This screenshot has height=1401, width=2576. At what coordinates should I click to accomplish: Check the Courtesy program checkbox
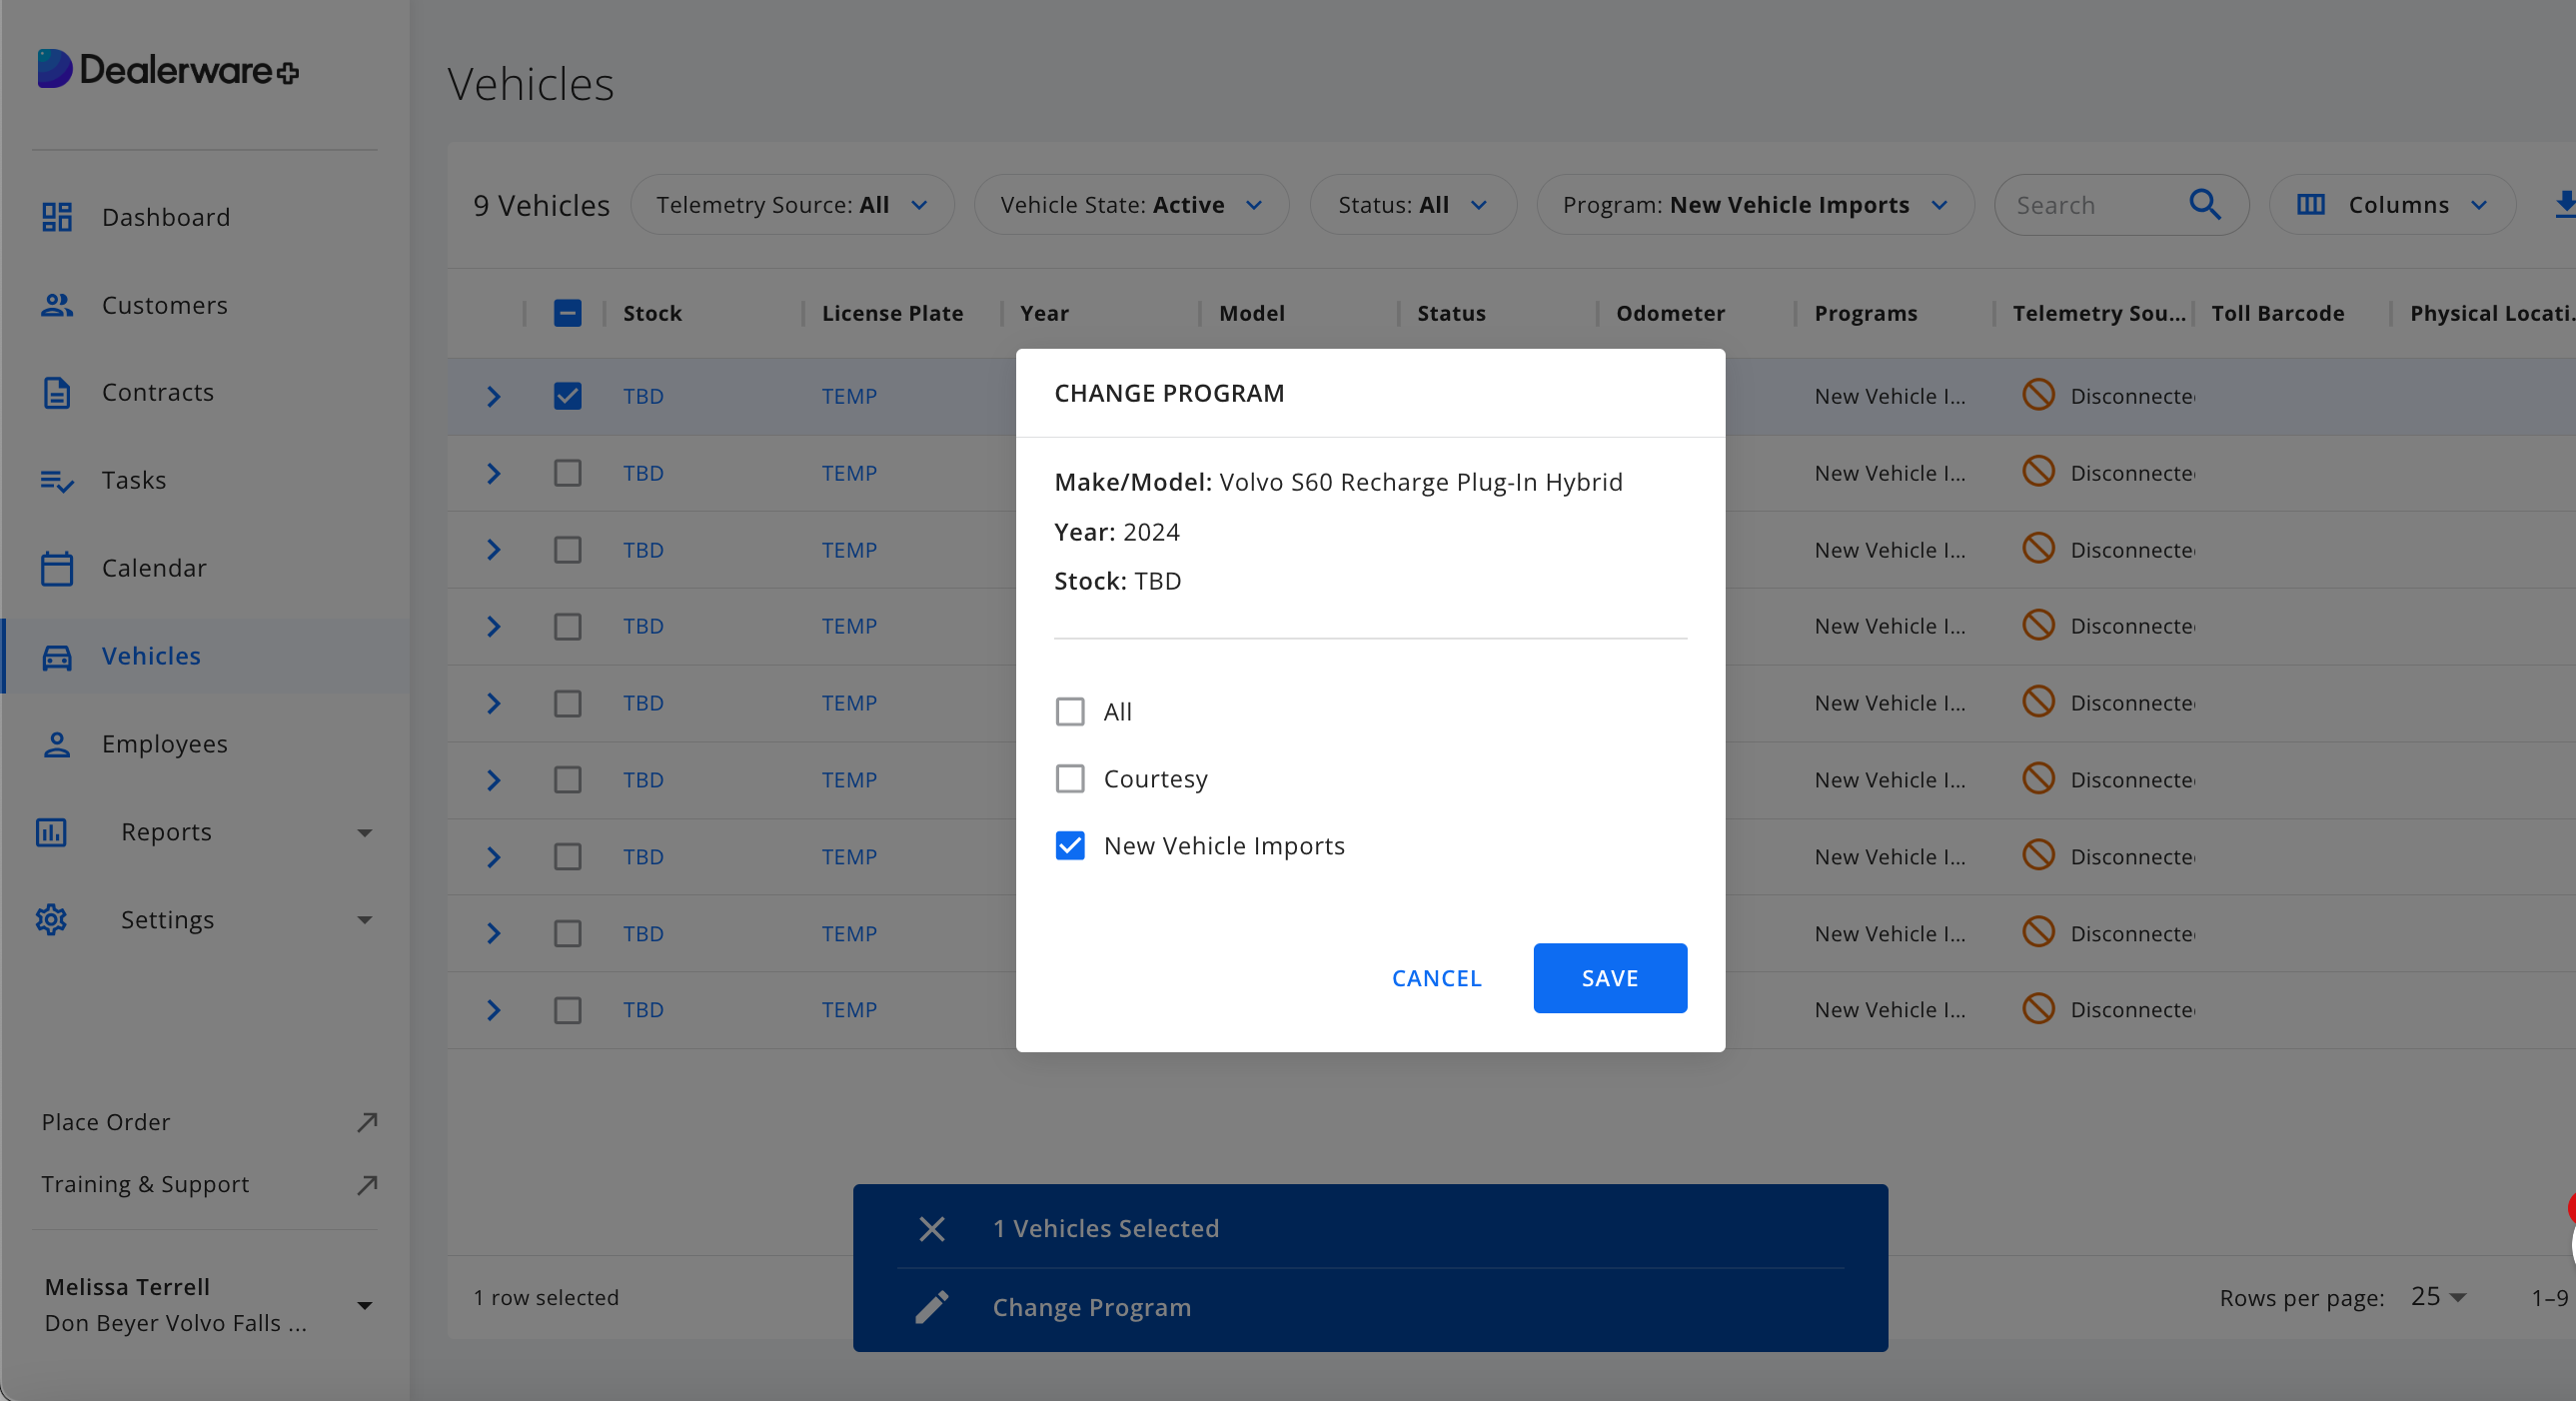pos(1070,779)
